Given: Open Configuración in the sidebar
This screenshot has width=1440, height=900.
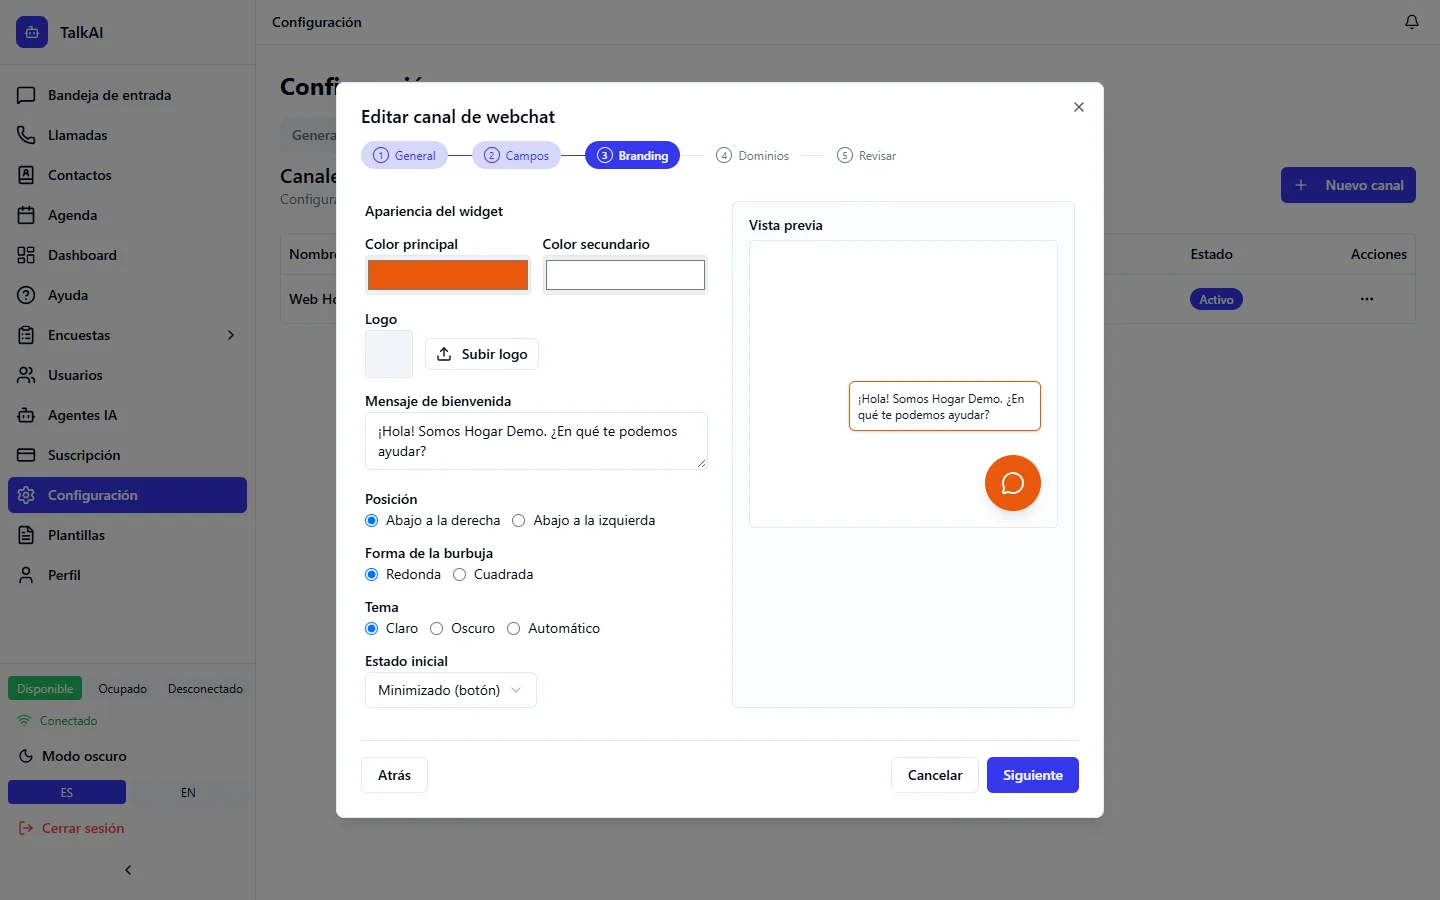Looking at the screenshot, I should pos(128,495).
